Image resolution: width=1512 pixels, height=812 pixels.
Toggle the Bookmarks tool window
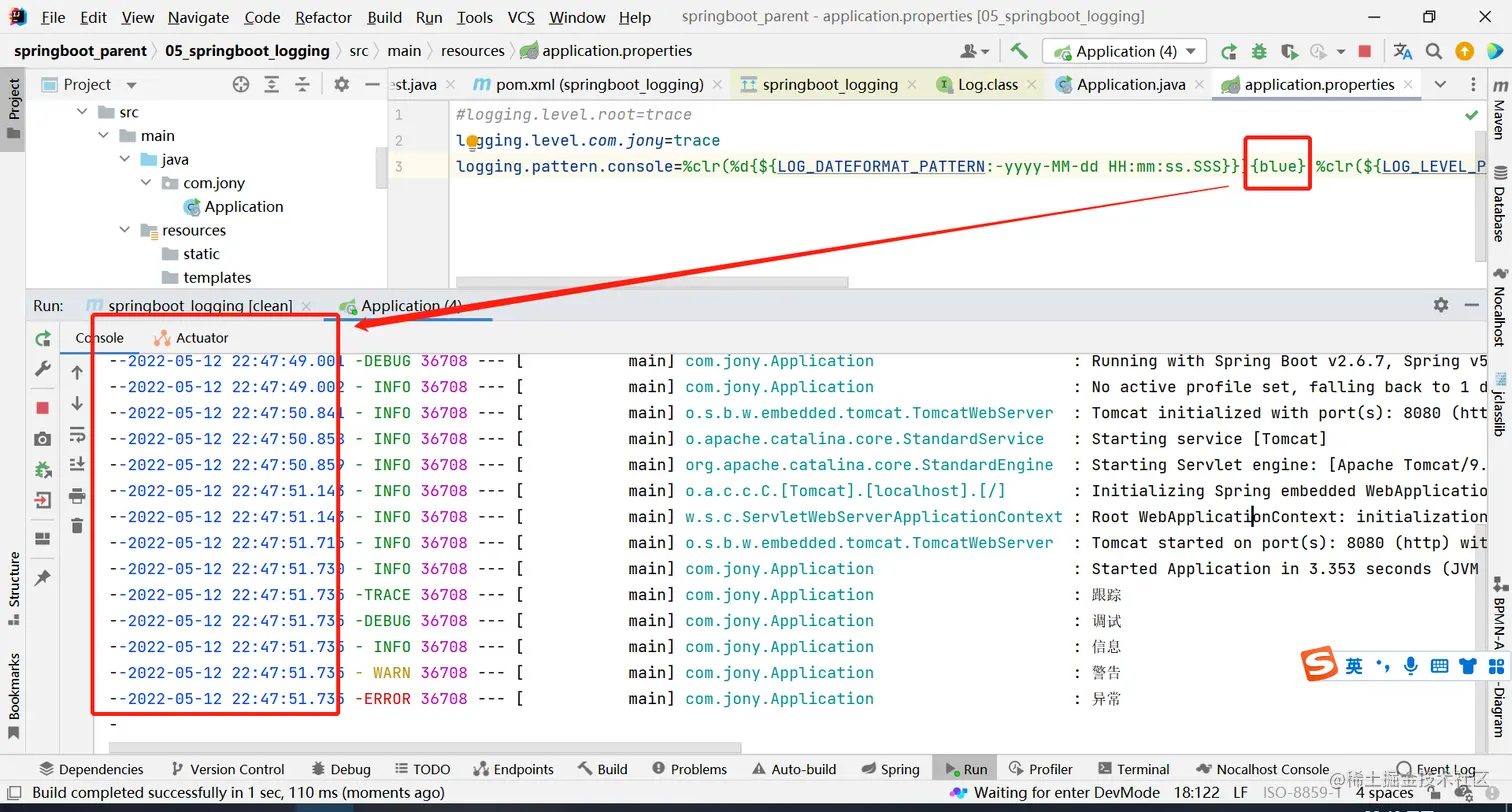[x=13, y=695]
